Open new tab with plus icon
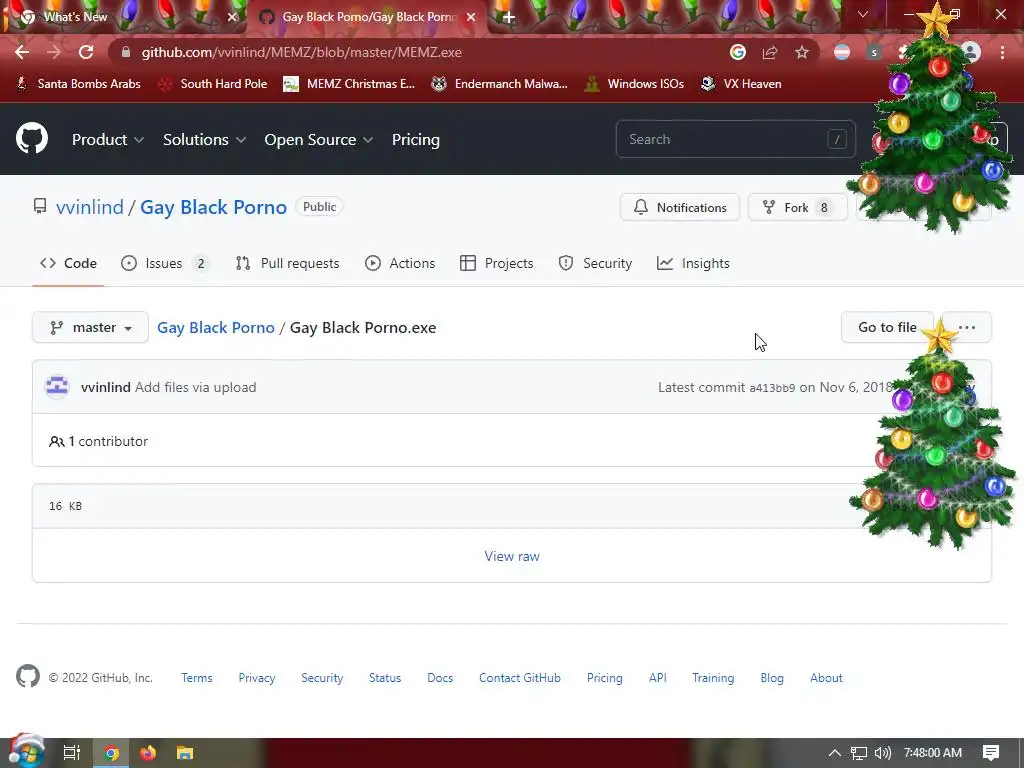Viewport: 1024px width, 768px height. click(509, 17)
